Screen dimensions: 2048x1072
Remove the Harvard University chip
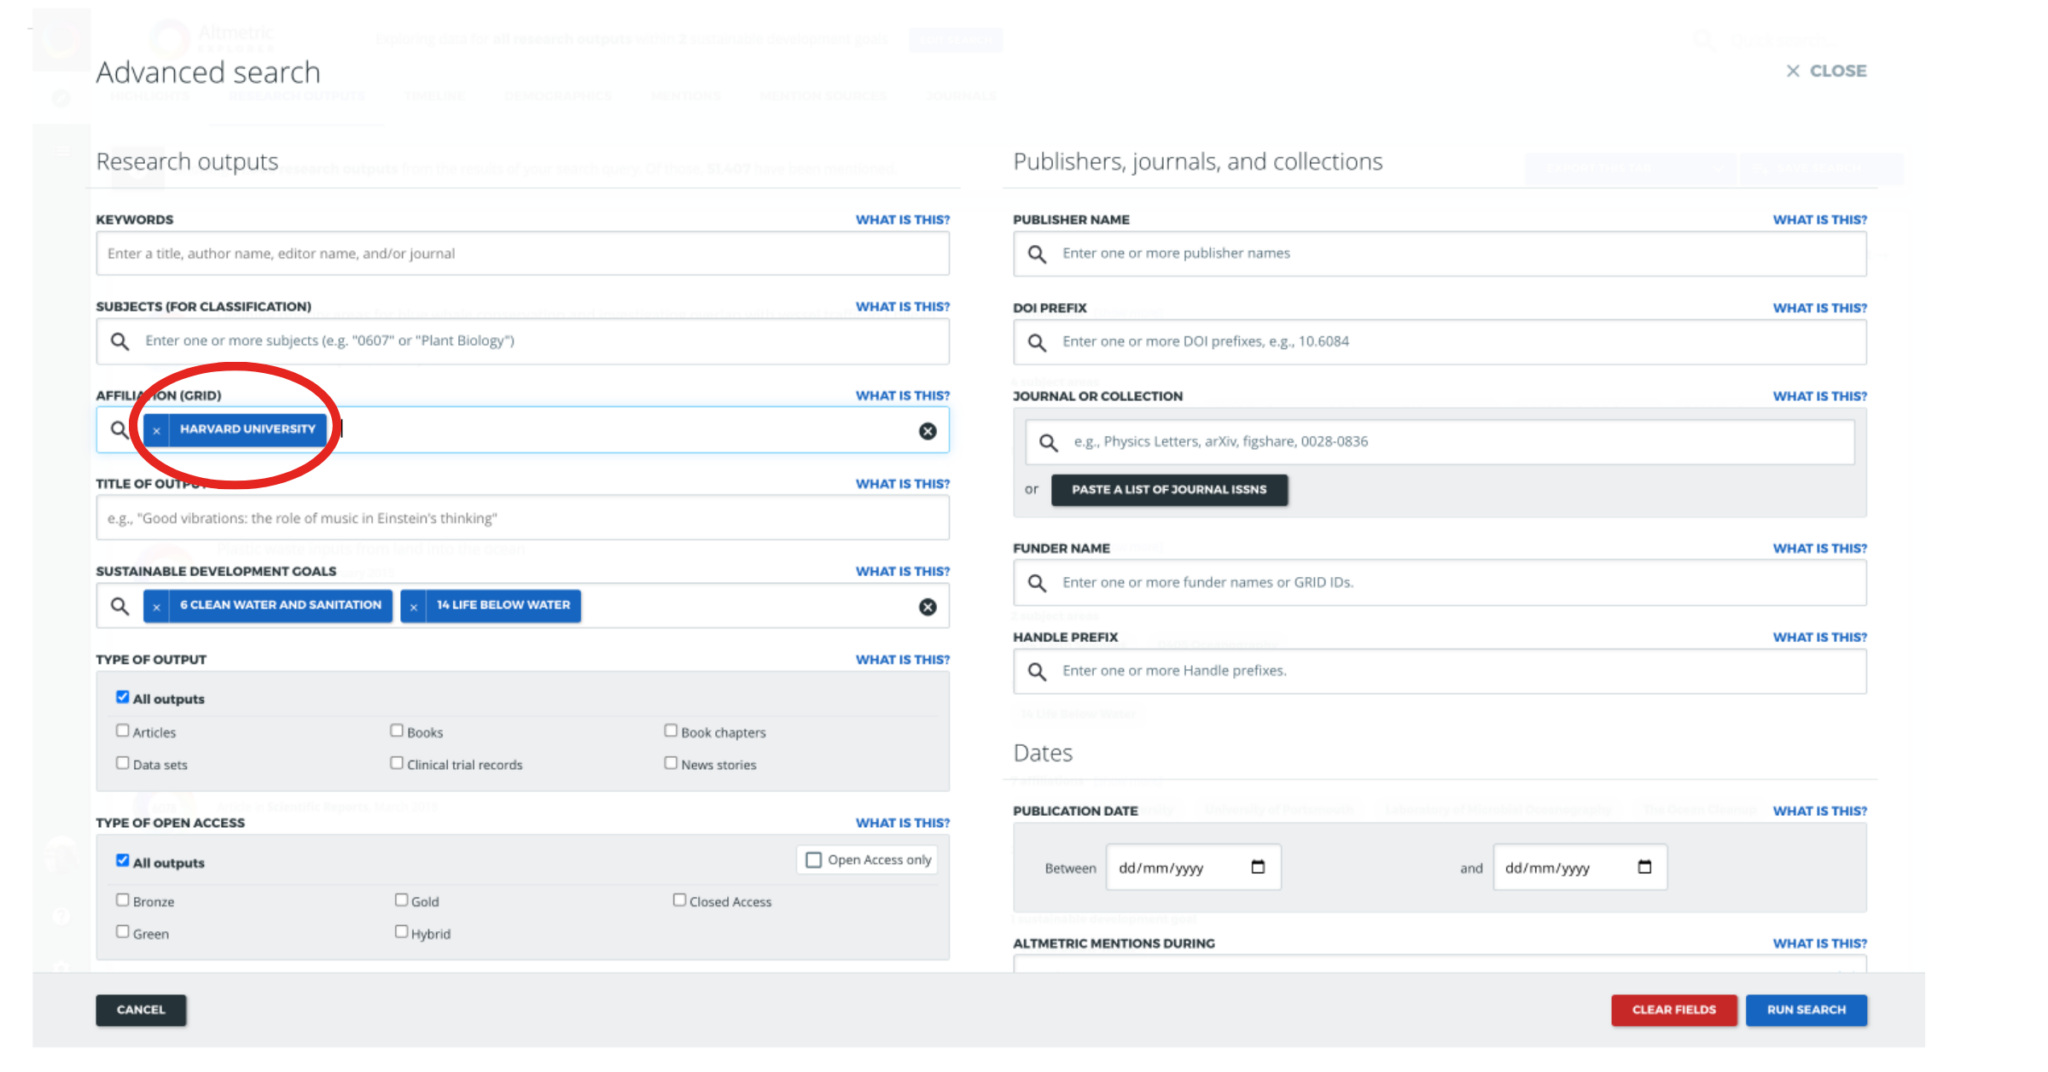click(x=157, y=430)
